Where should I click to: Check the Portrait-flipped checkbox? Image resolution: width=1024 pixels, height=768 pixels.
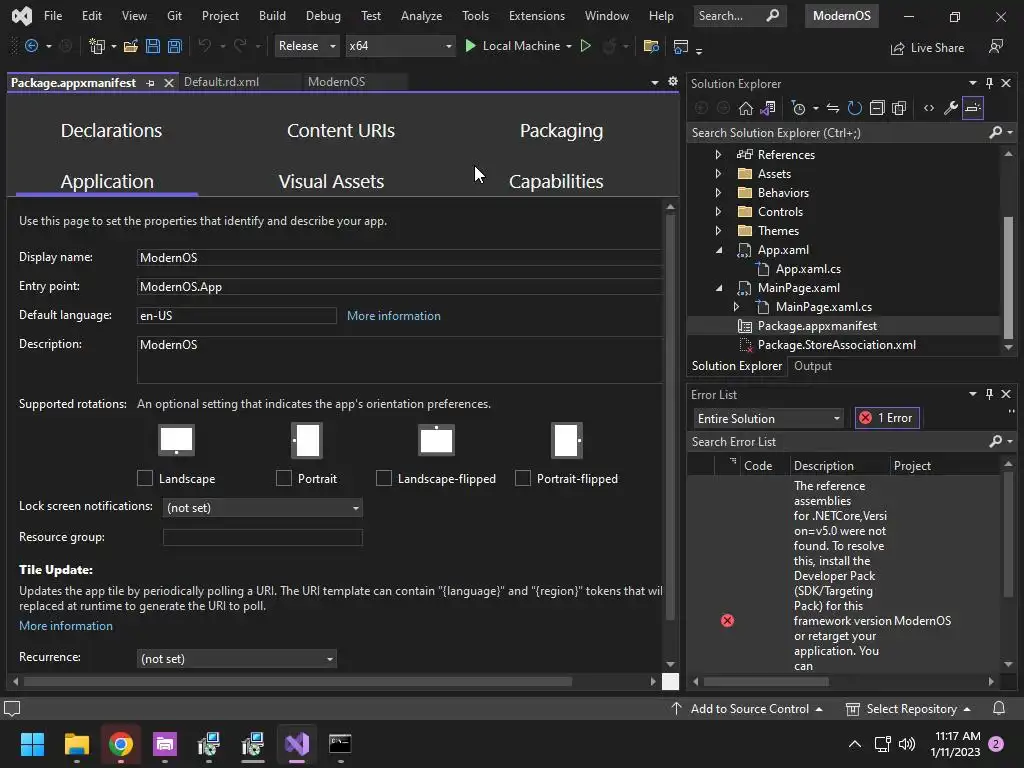pyautogui.click(x=522, y=479)
